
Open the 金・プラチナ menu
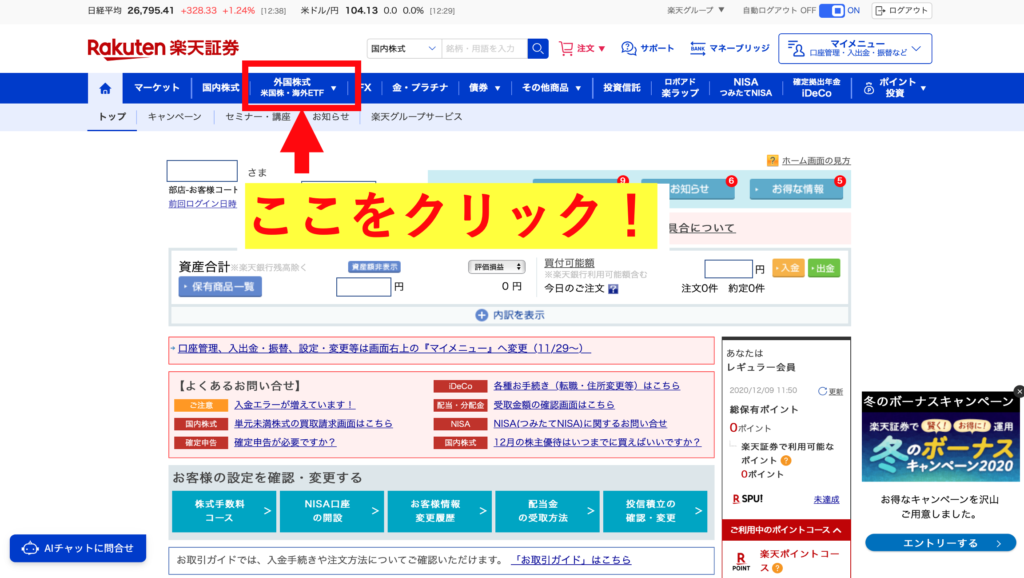pos(420,88)
